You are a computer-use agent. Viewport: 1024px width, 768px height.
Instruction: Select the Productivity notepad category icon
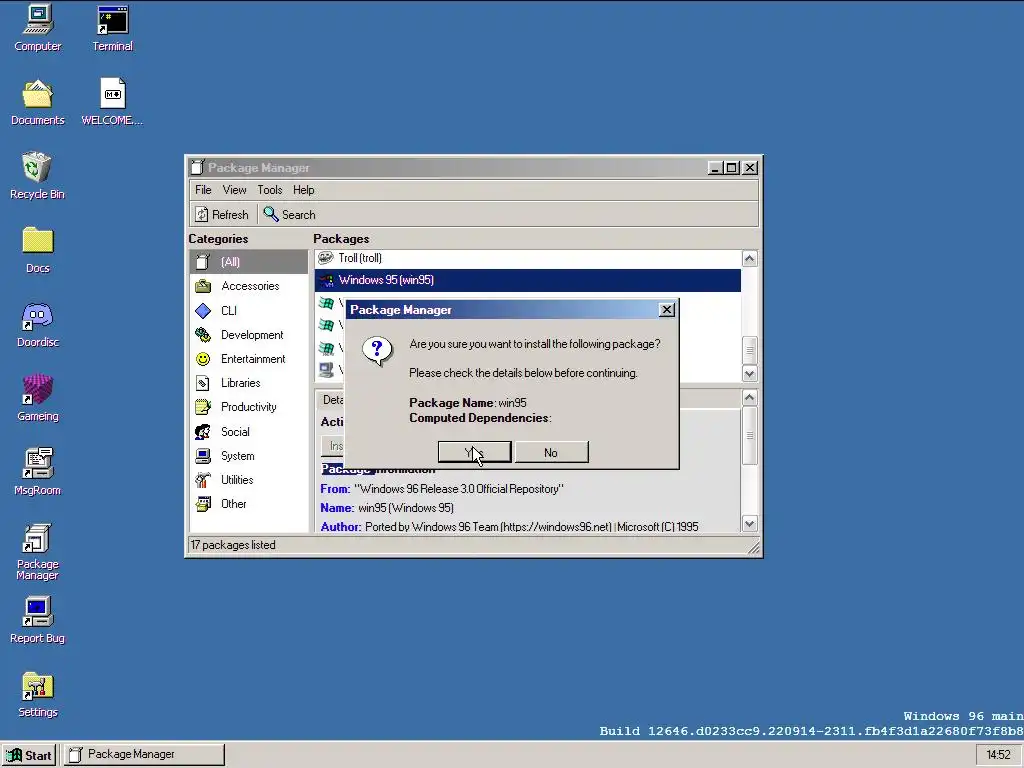pyautogui.click(x=203, y=407)
